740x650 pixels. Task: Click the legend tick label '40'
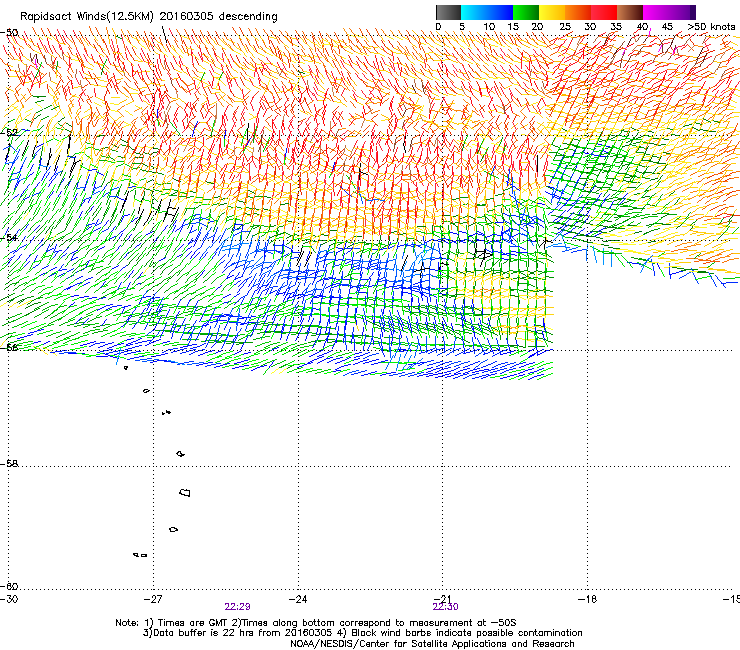coord(642,27)
